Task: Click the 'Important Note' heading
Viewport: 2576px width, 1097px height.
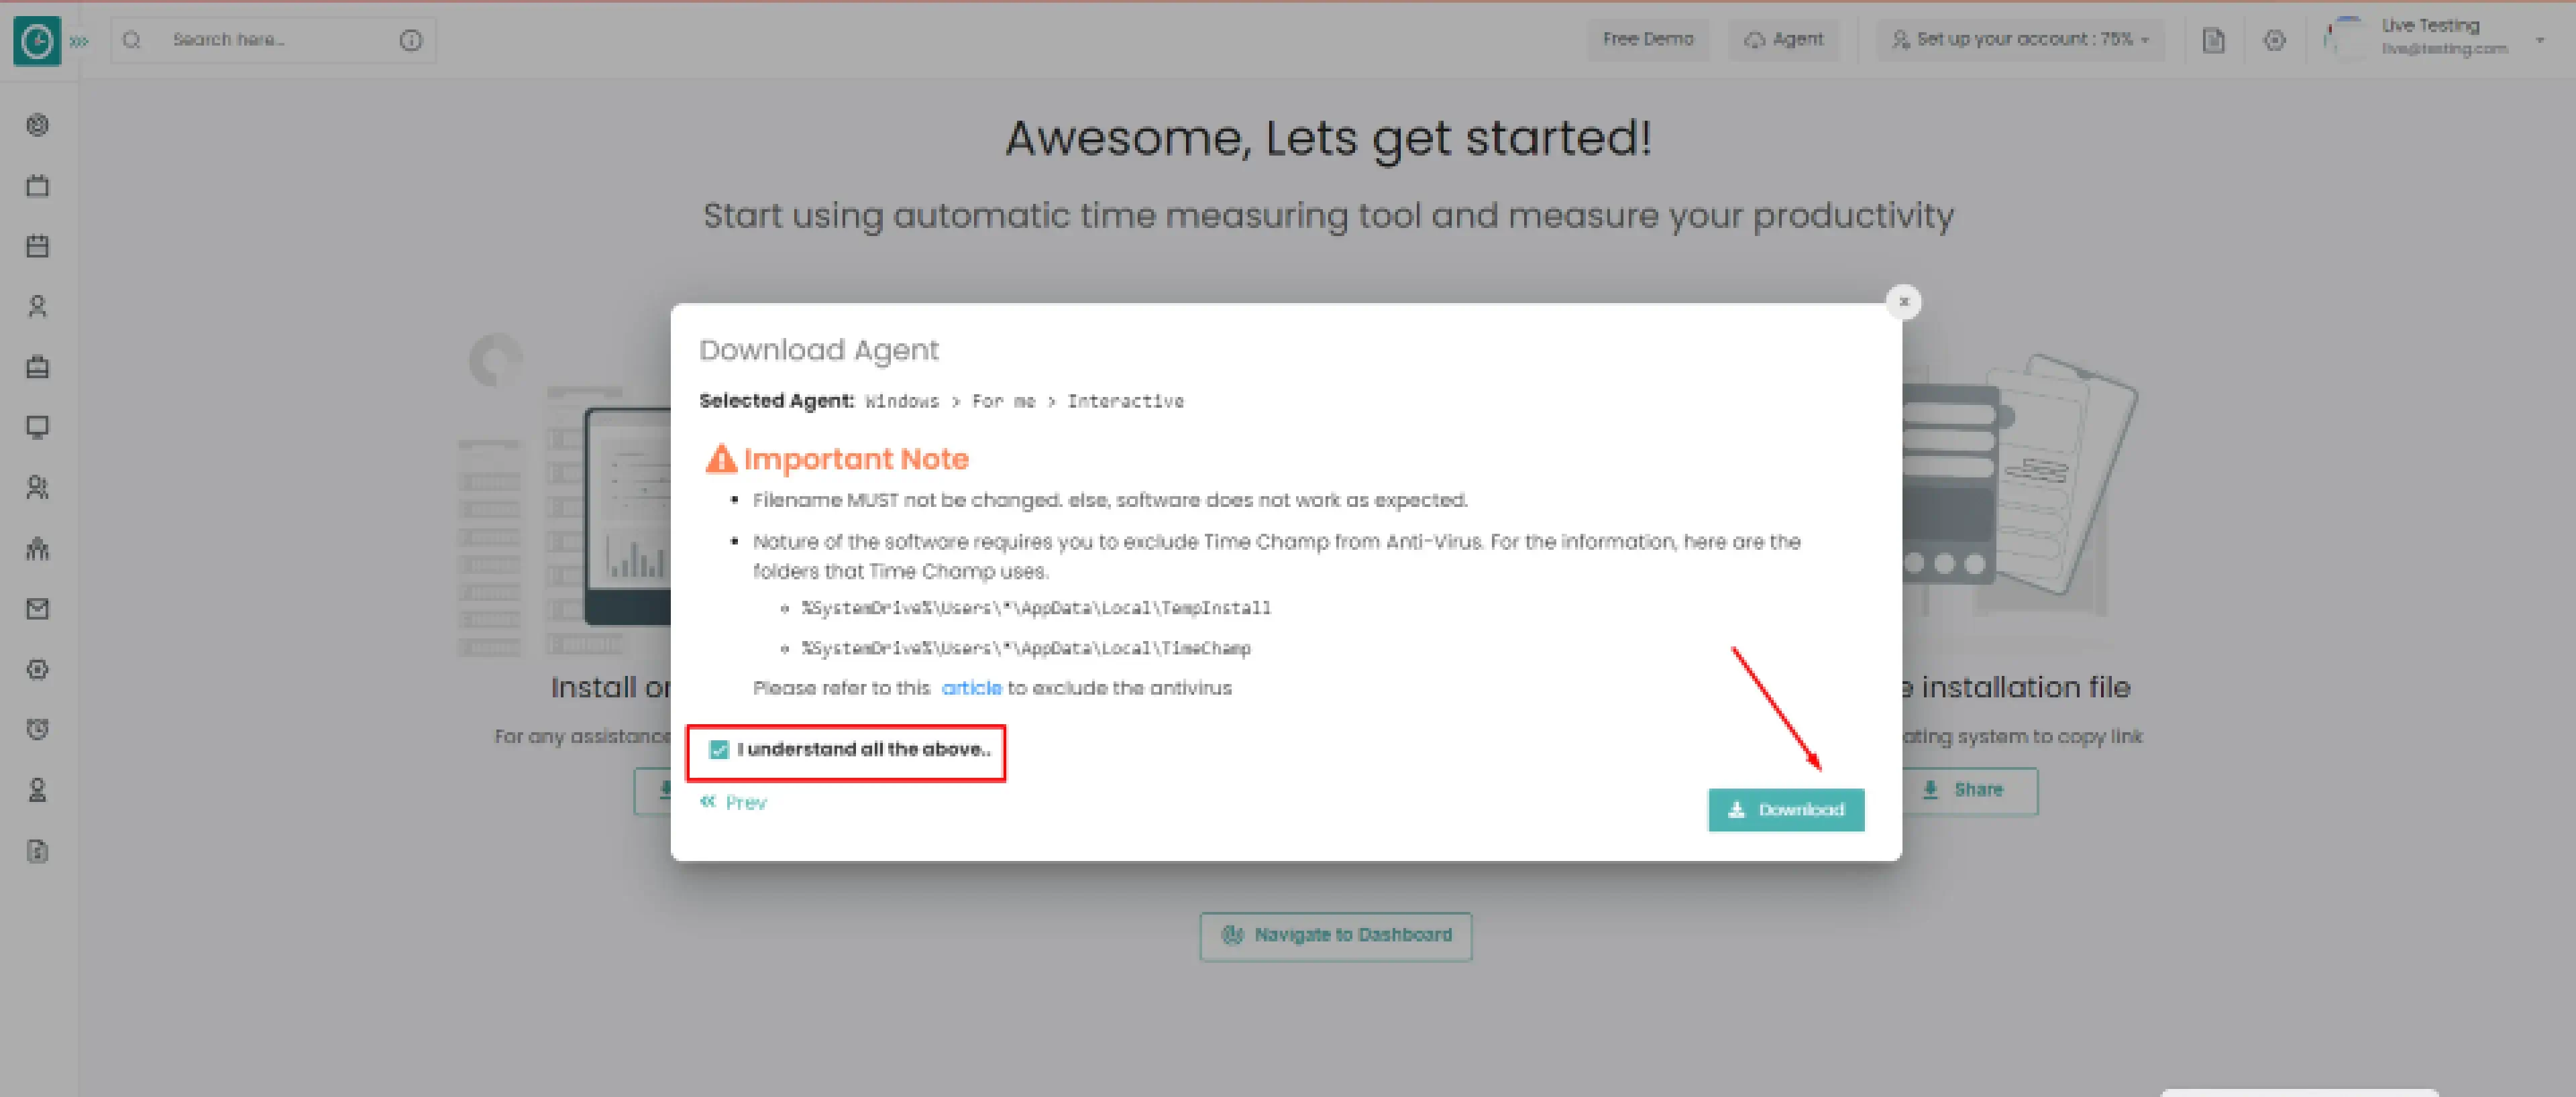Action: [x=856, y=459]
